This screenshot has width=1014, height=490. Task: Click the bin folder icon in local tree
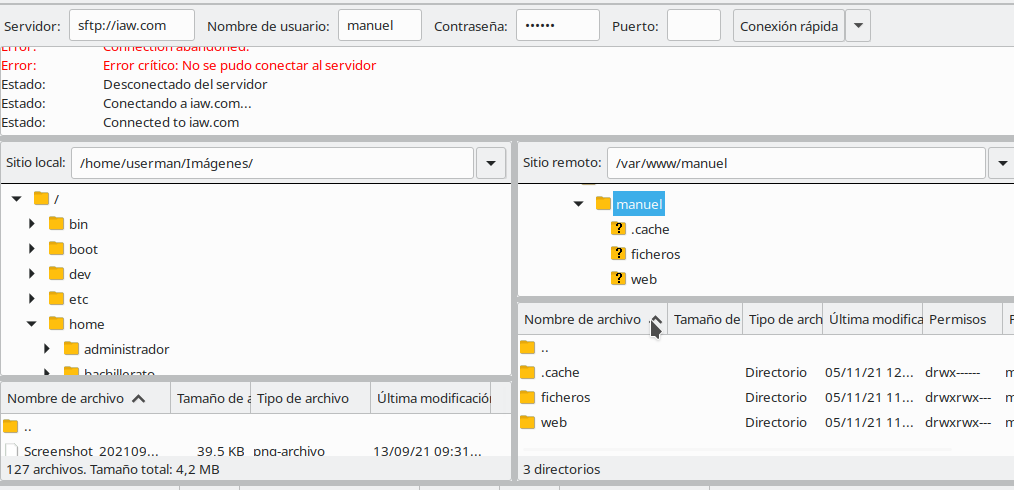[x=56, y=224]
